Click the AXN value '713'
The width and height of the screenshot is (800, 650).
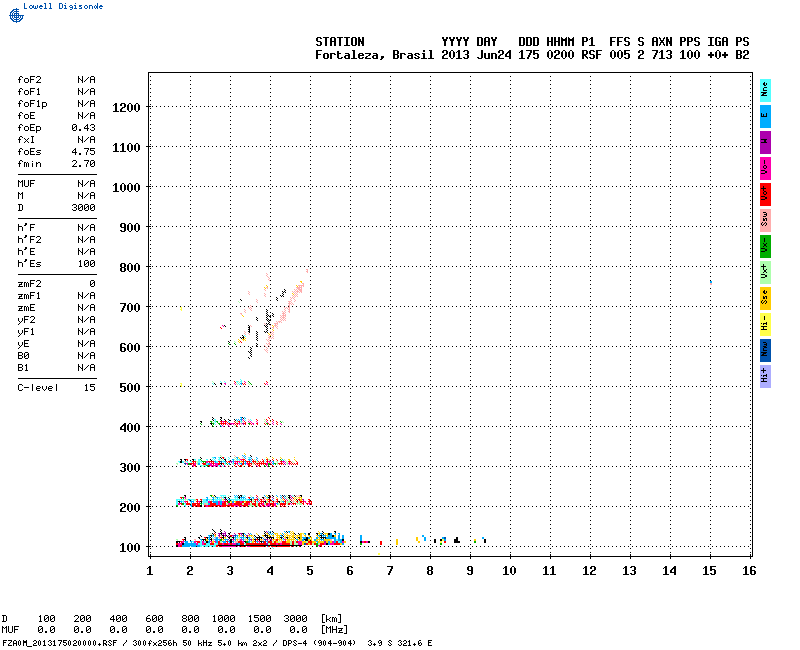coord(662,55)
